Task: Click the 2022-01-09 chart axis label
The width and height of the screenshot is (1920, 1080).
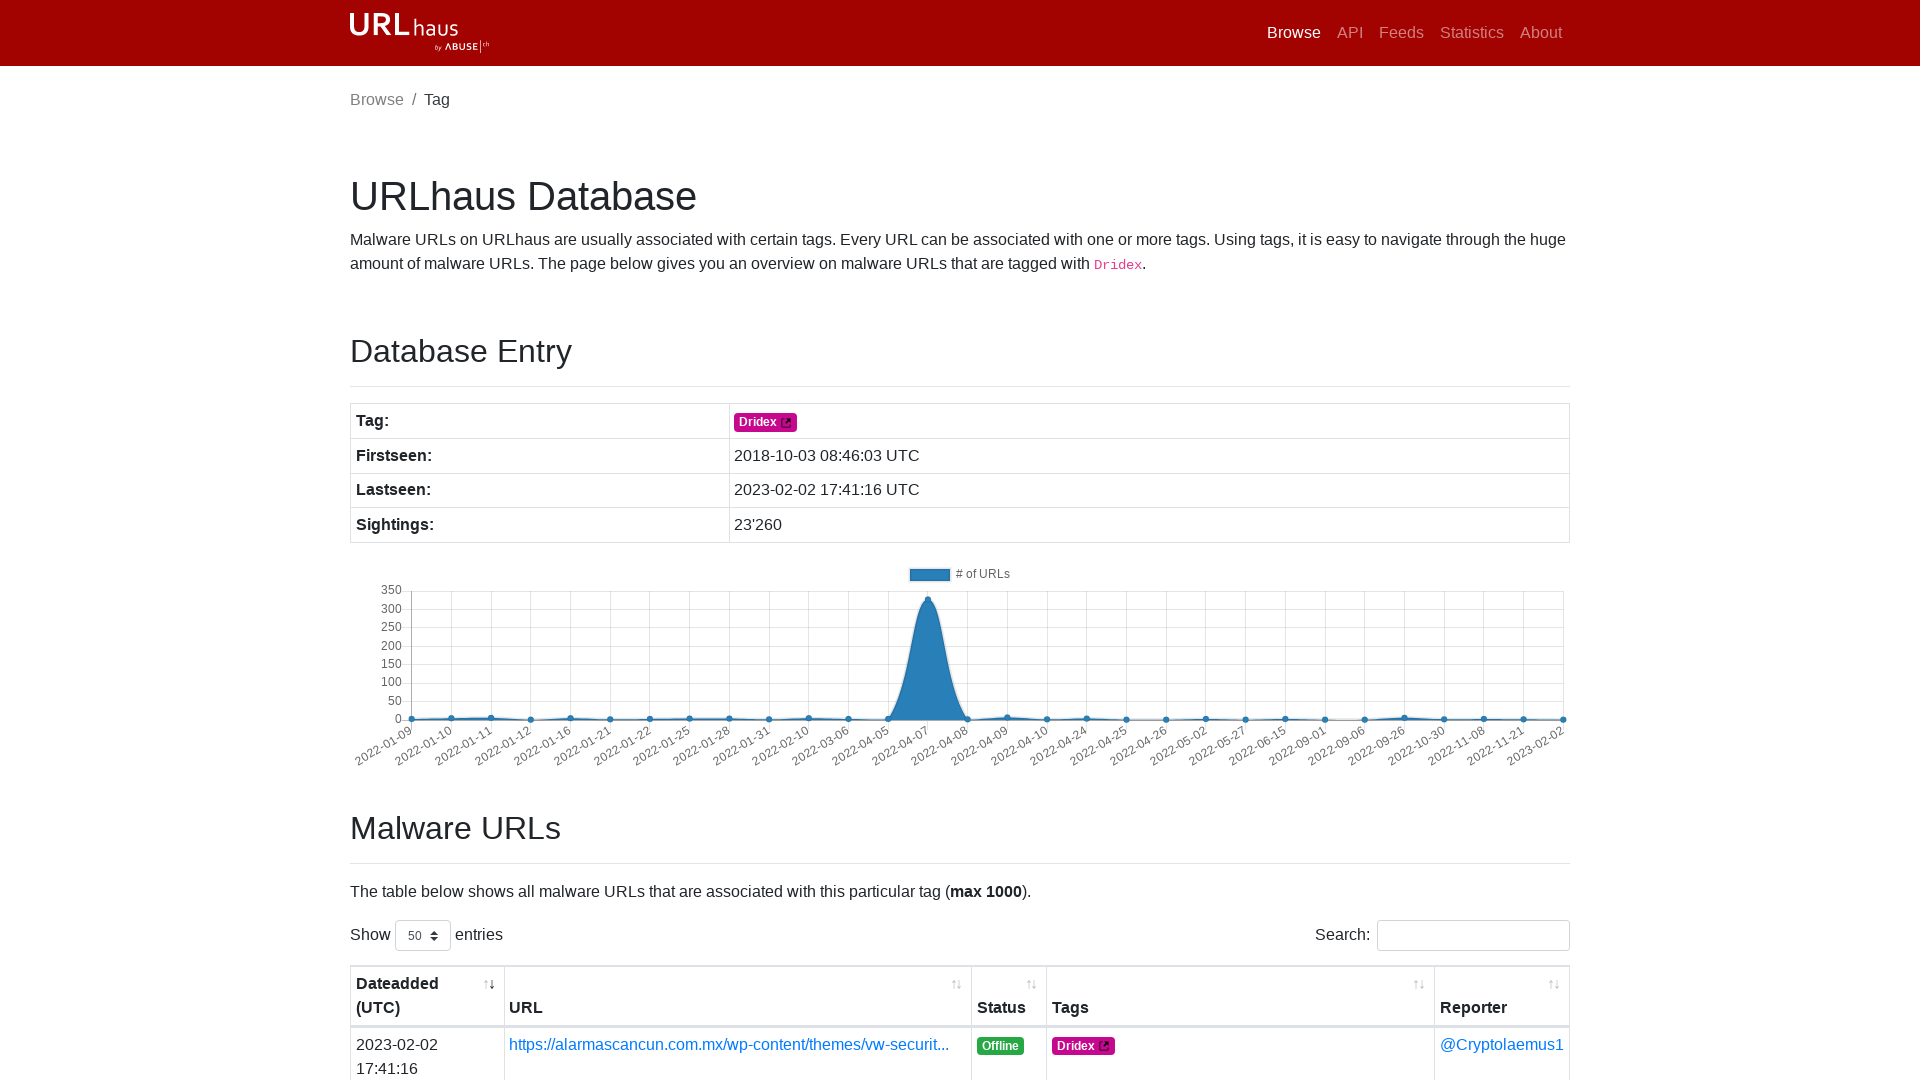Action: tap(384, 746)
